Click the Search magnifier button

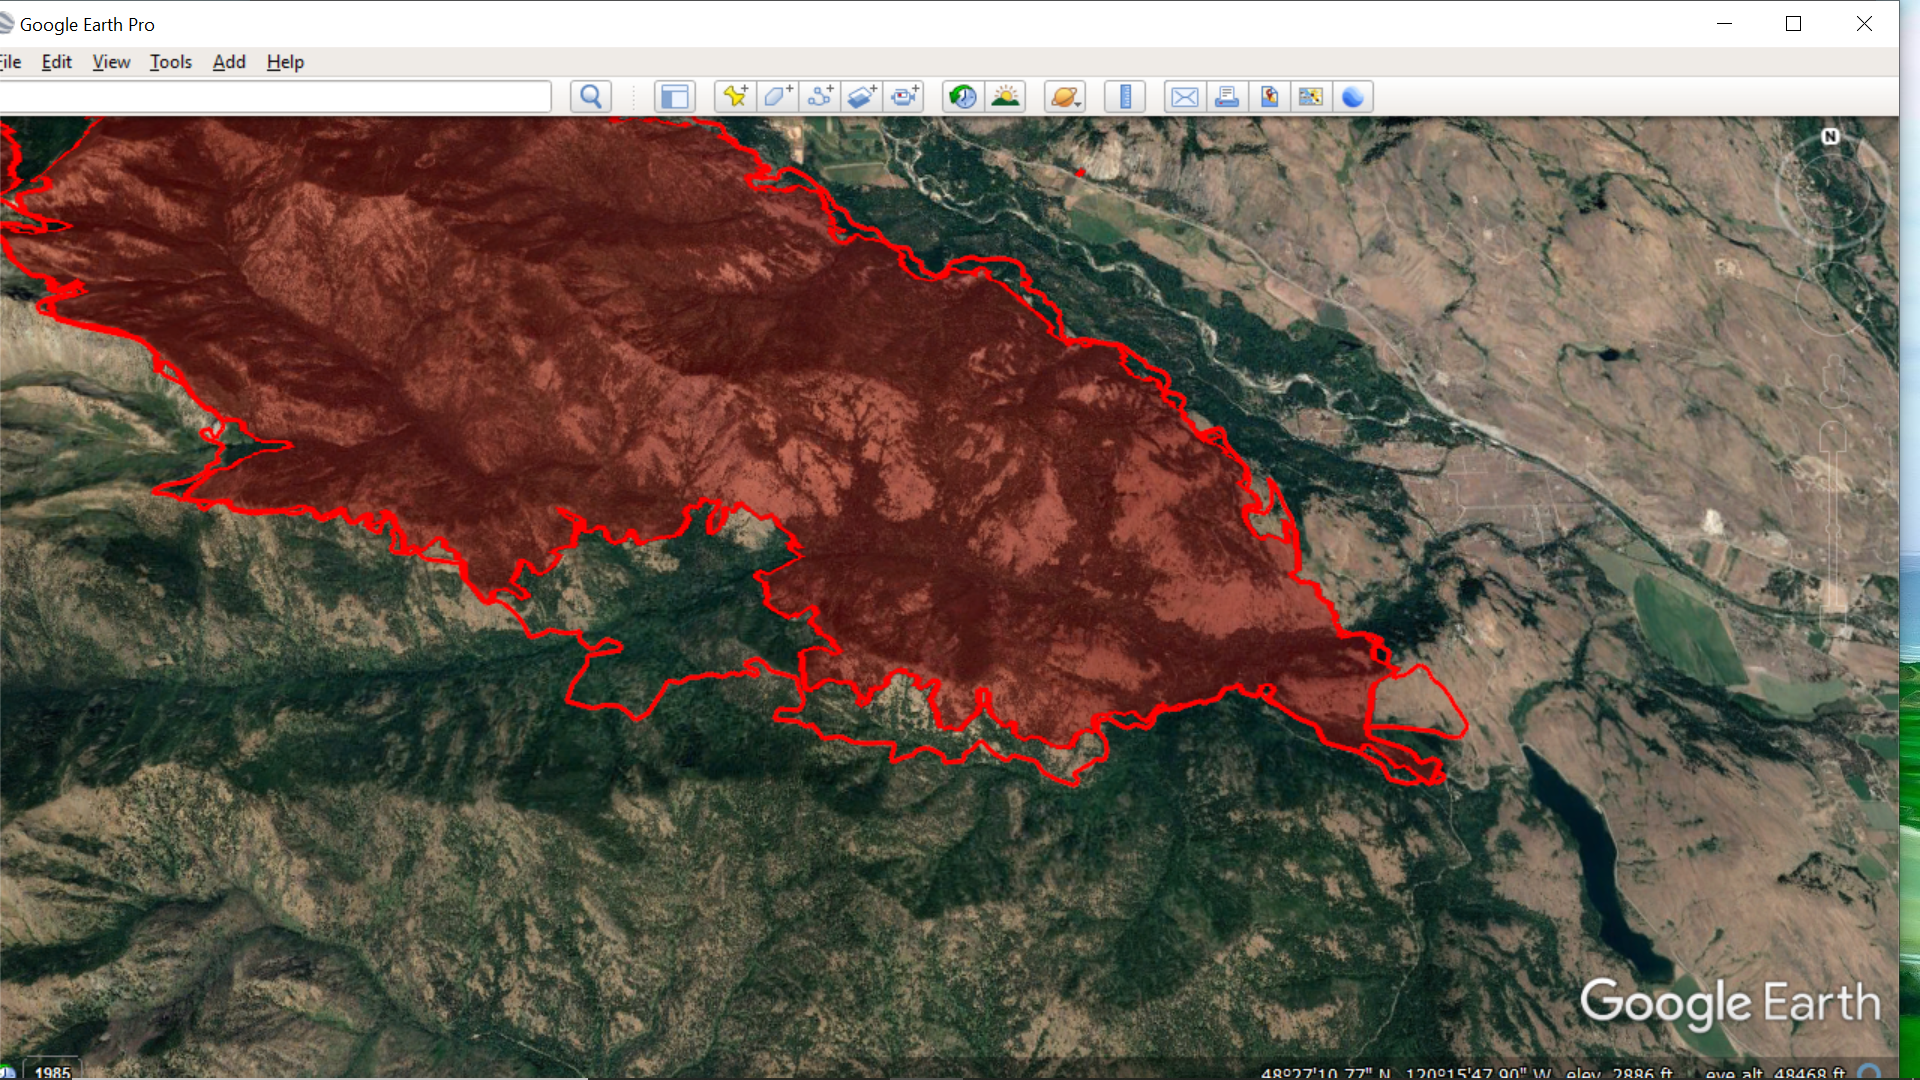591,97
